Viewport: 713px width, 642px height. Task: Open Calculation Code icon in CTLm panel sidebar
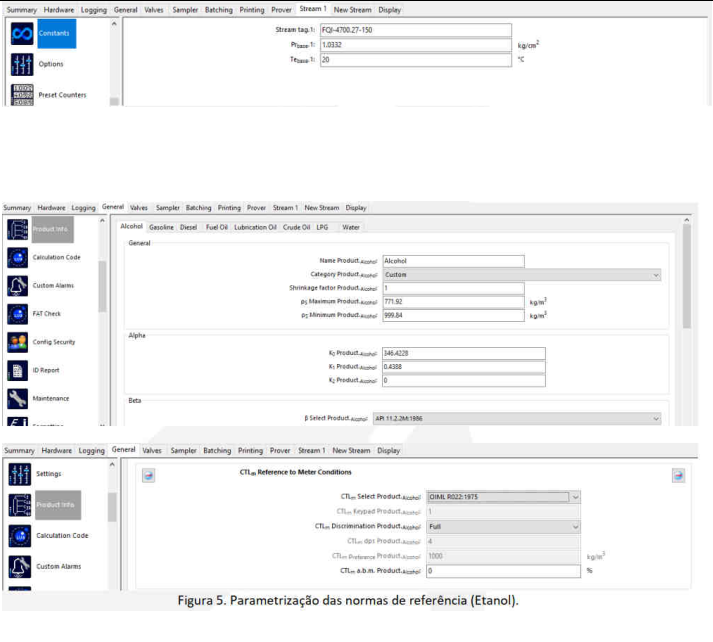(x=20, y=536)
